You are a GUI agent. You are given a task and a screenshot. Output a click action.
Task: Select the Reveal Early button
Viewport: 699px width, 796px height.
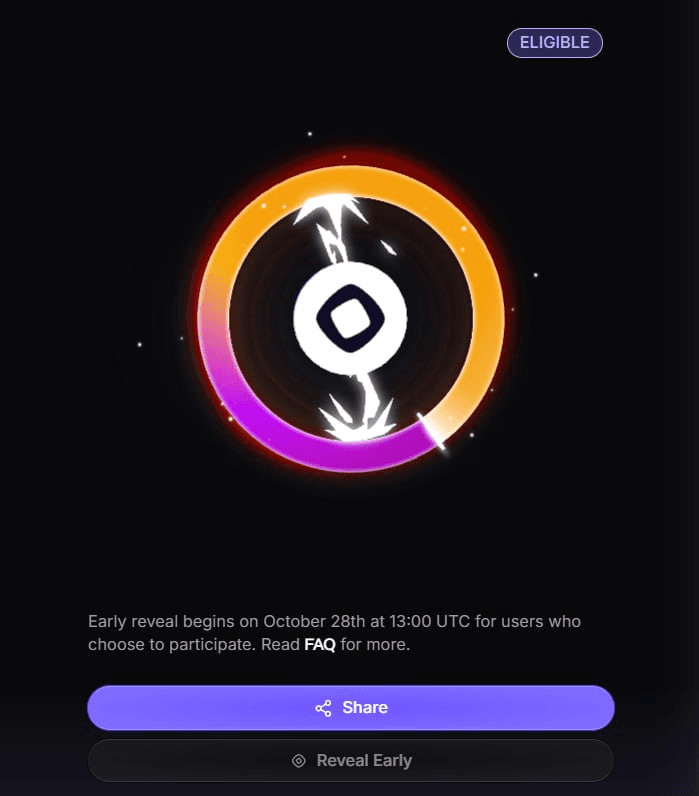[x=351, y=760]
